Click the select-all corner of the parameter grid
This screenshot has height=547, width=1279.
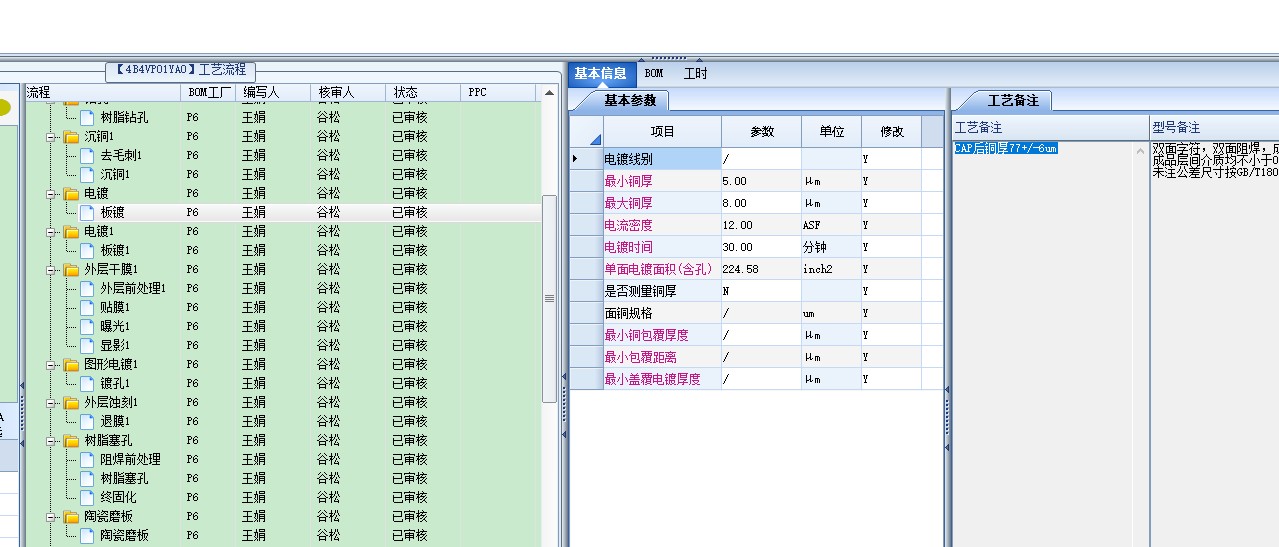coord(586,131)
